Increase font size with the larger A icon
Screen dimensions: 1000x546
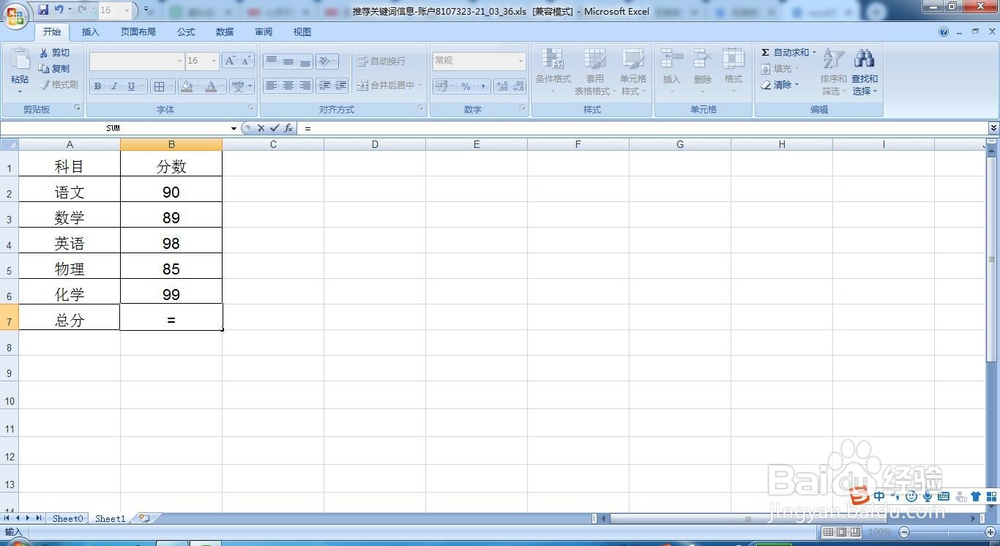click(230, 61)
